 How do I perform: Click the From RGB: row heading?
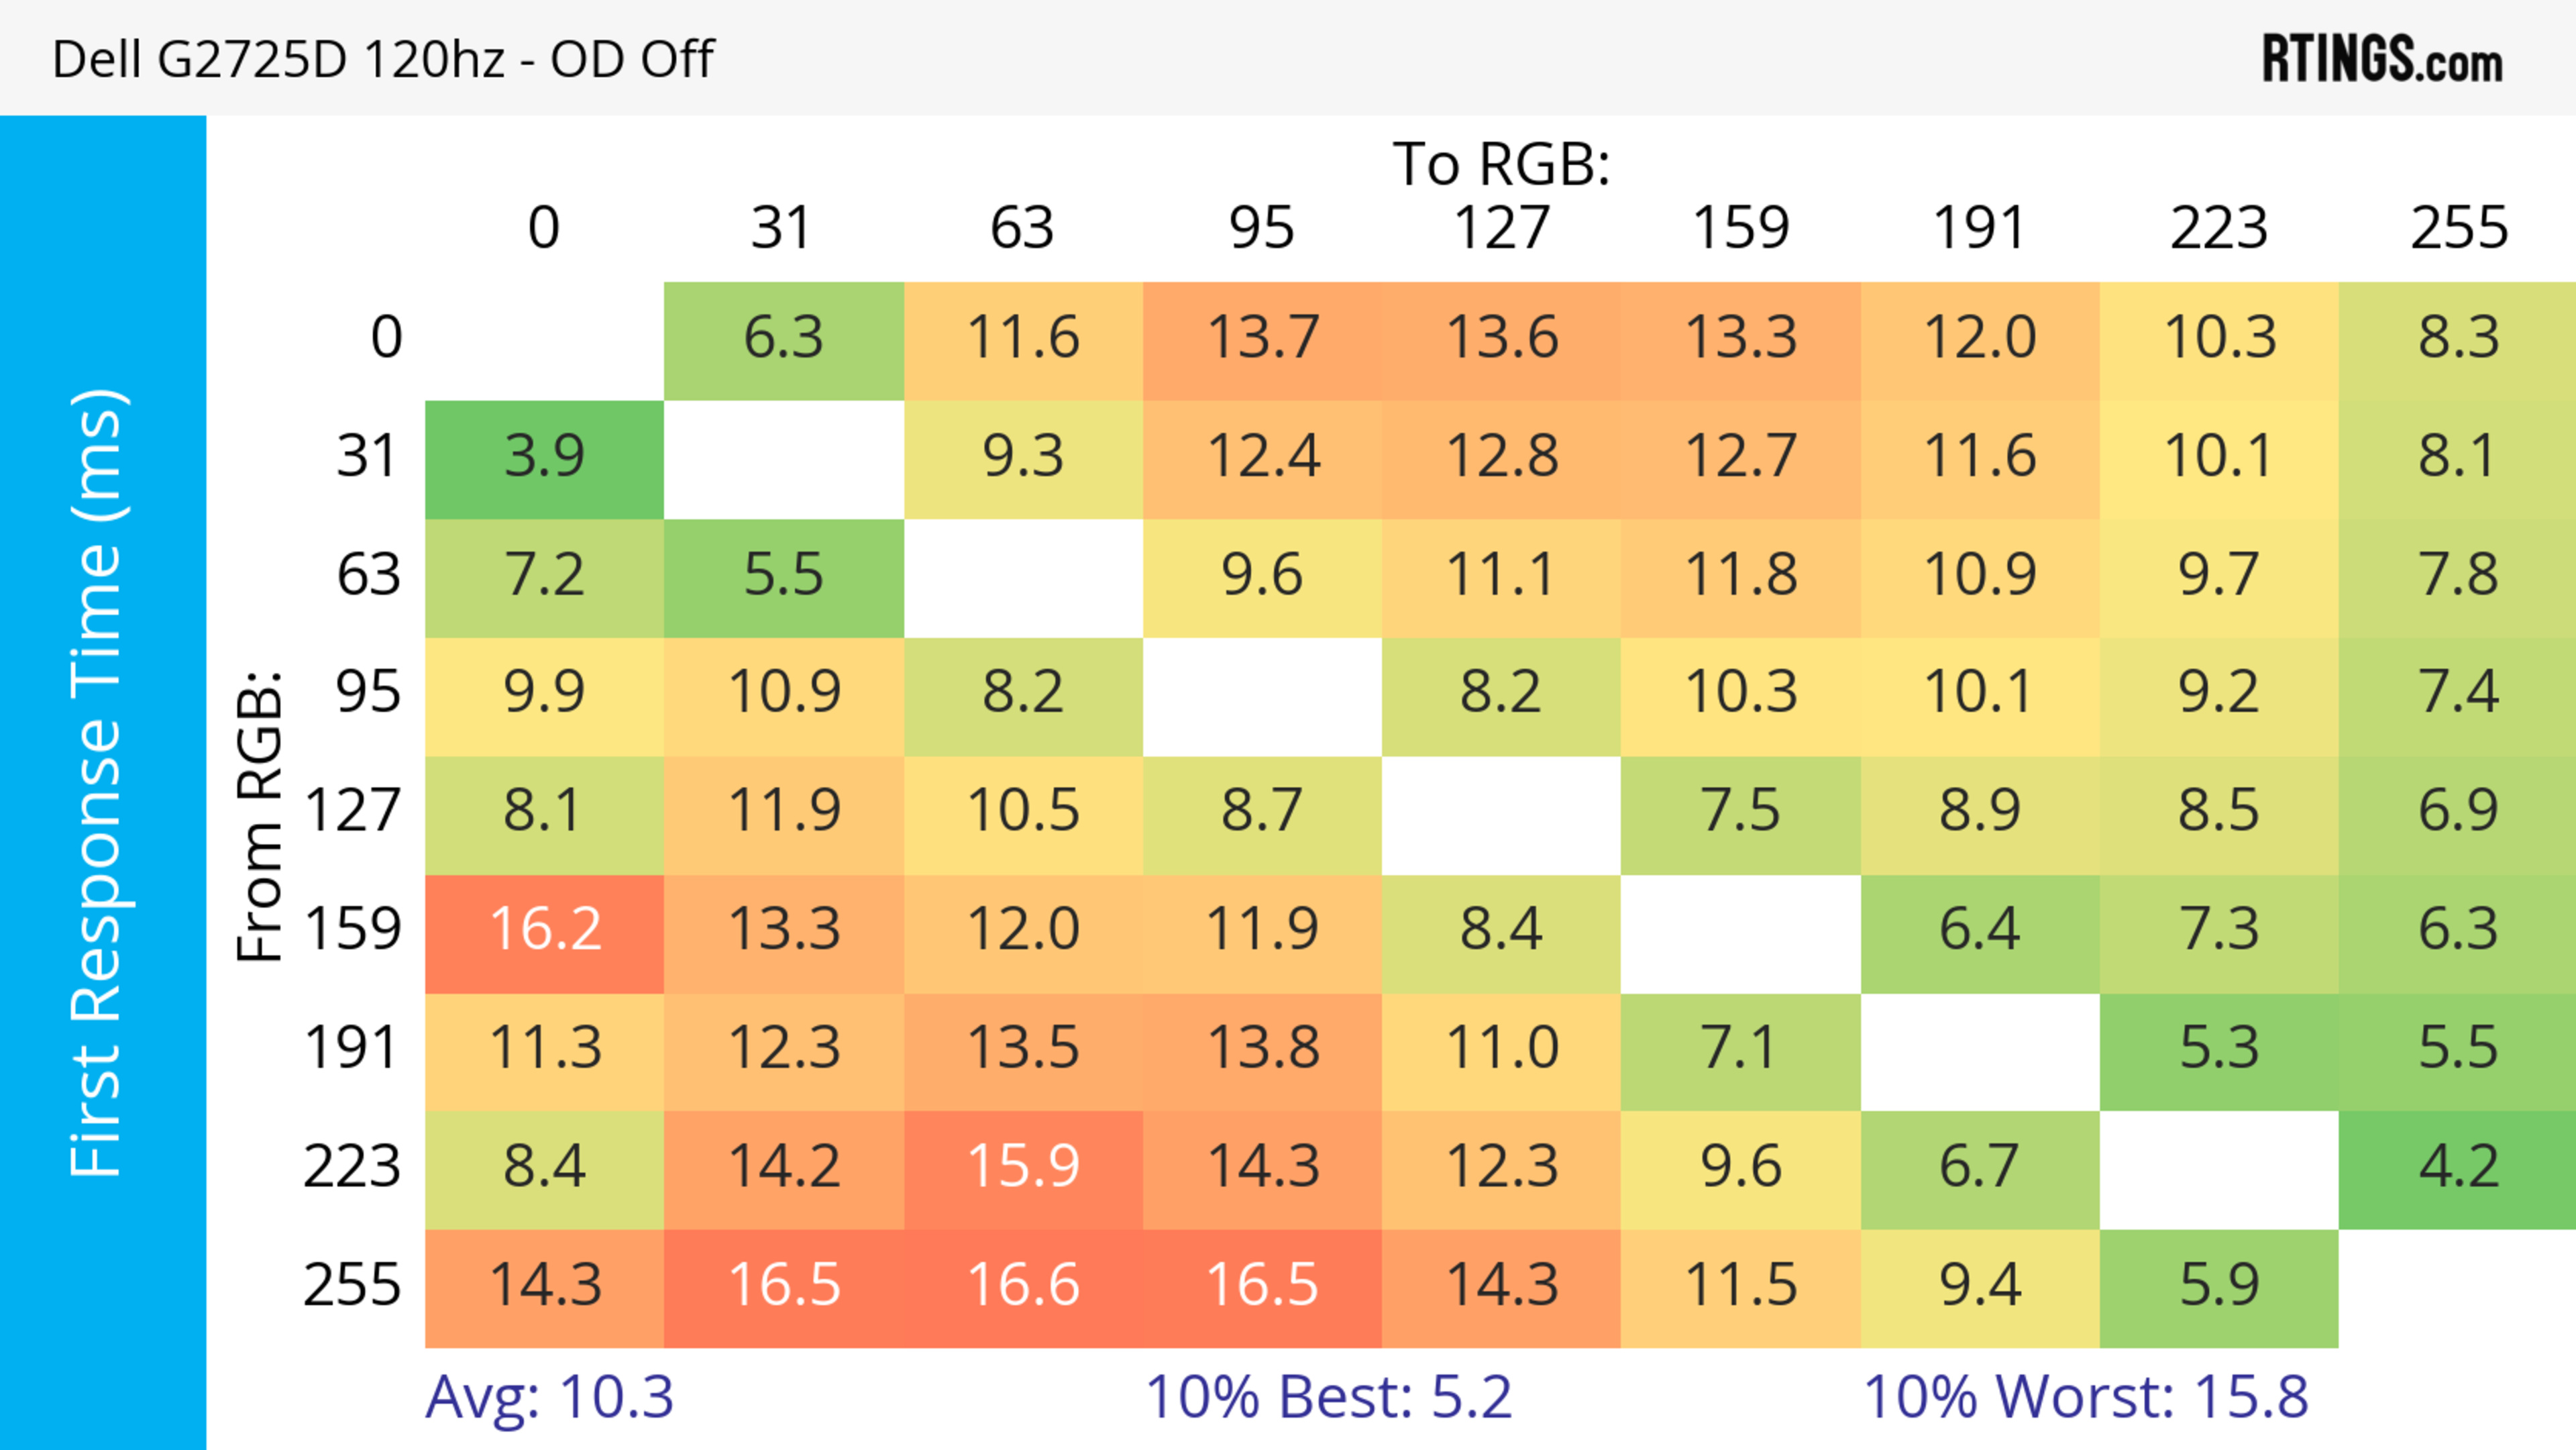click(259, 817)
